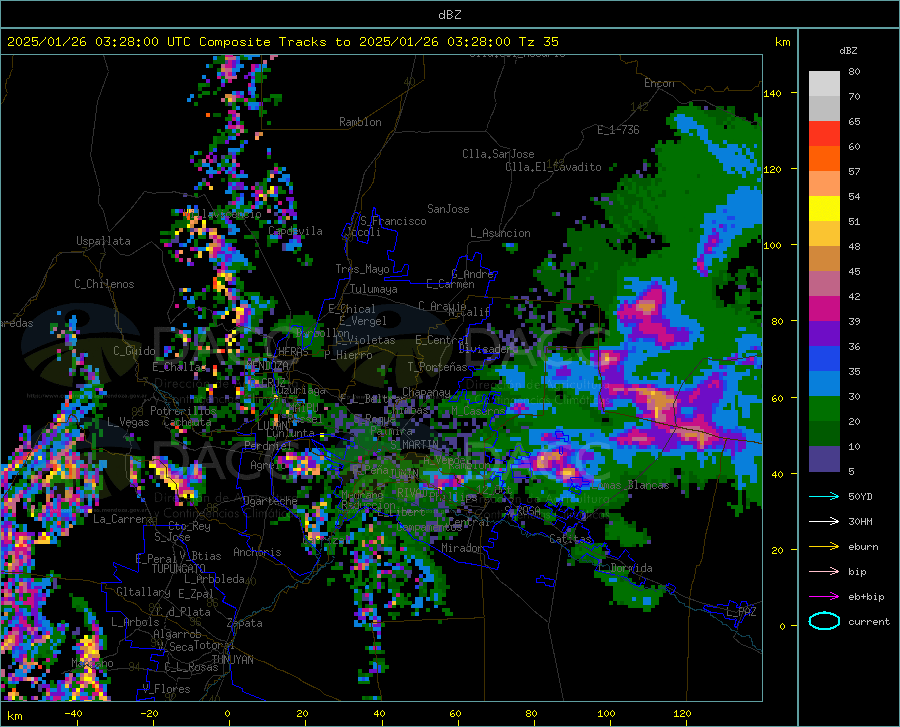Select the magenta 39-42 dBZ color swatch
This screenshot has height=727, width=900.
(x=824, y=309)
